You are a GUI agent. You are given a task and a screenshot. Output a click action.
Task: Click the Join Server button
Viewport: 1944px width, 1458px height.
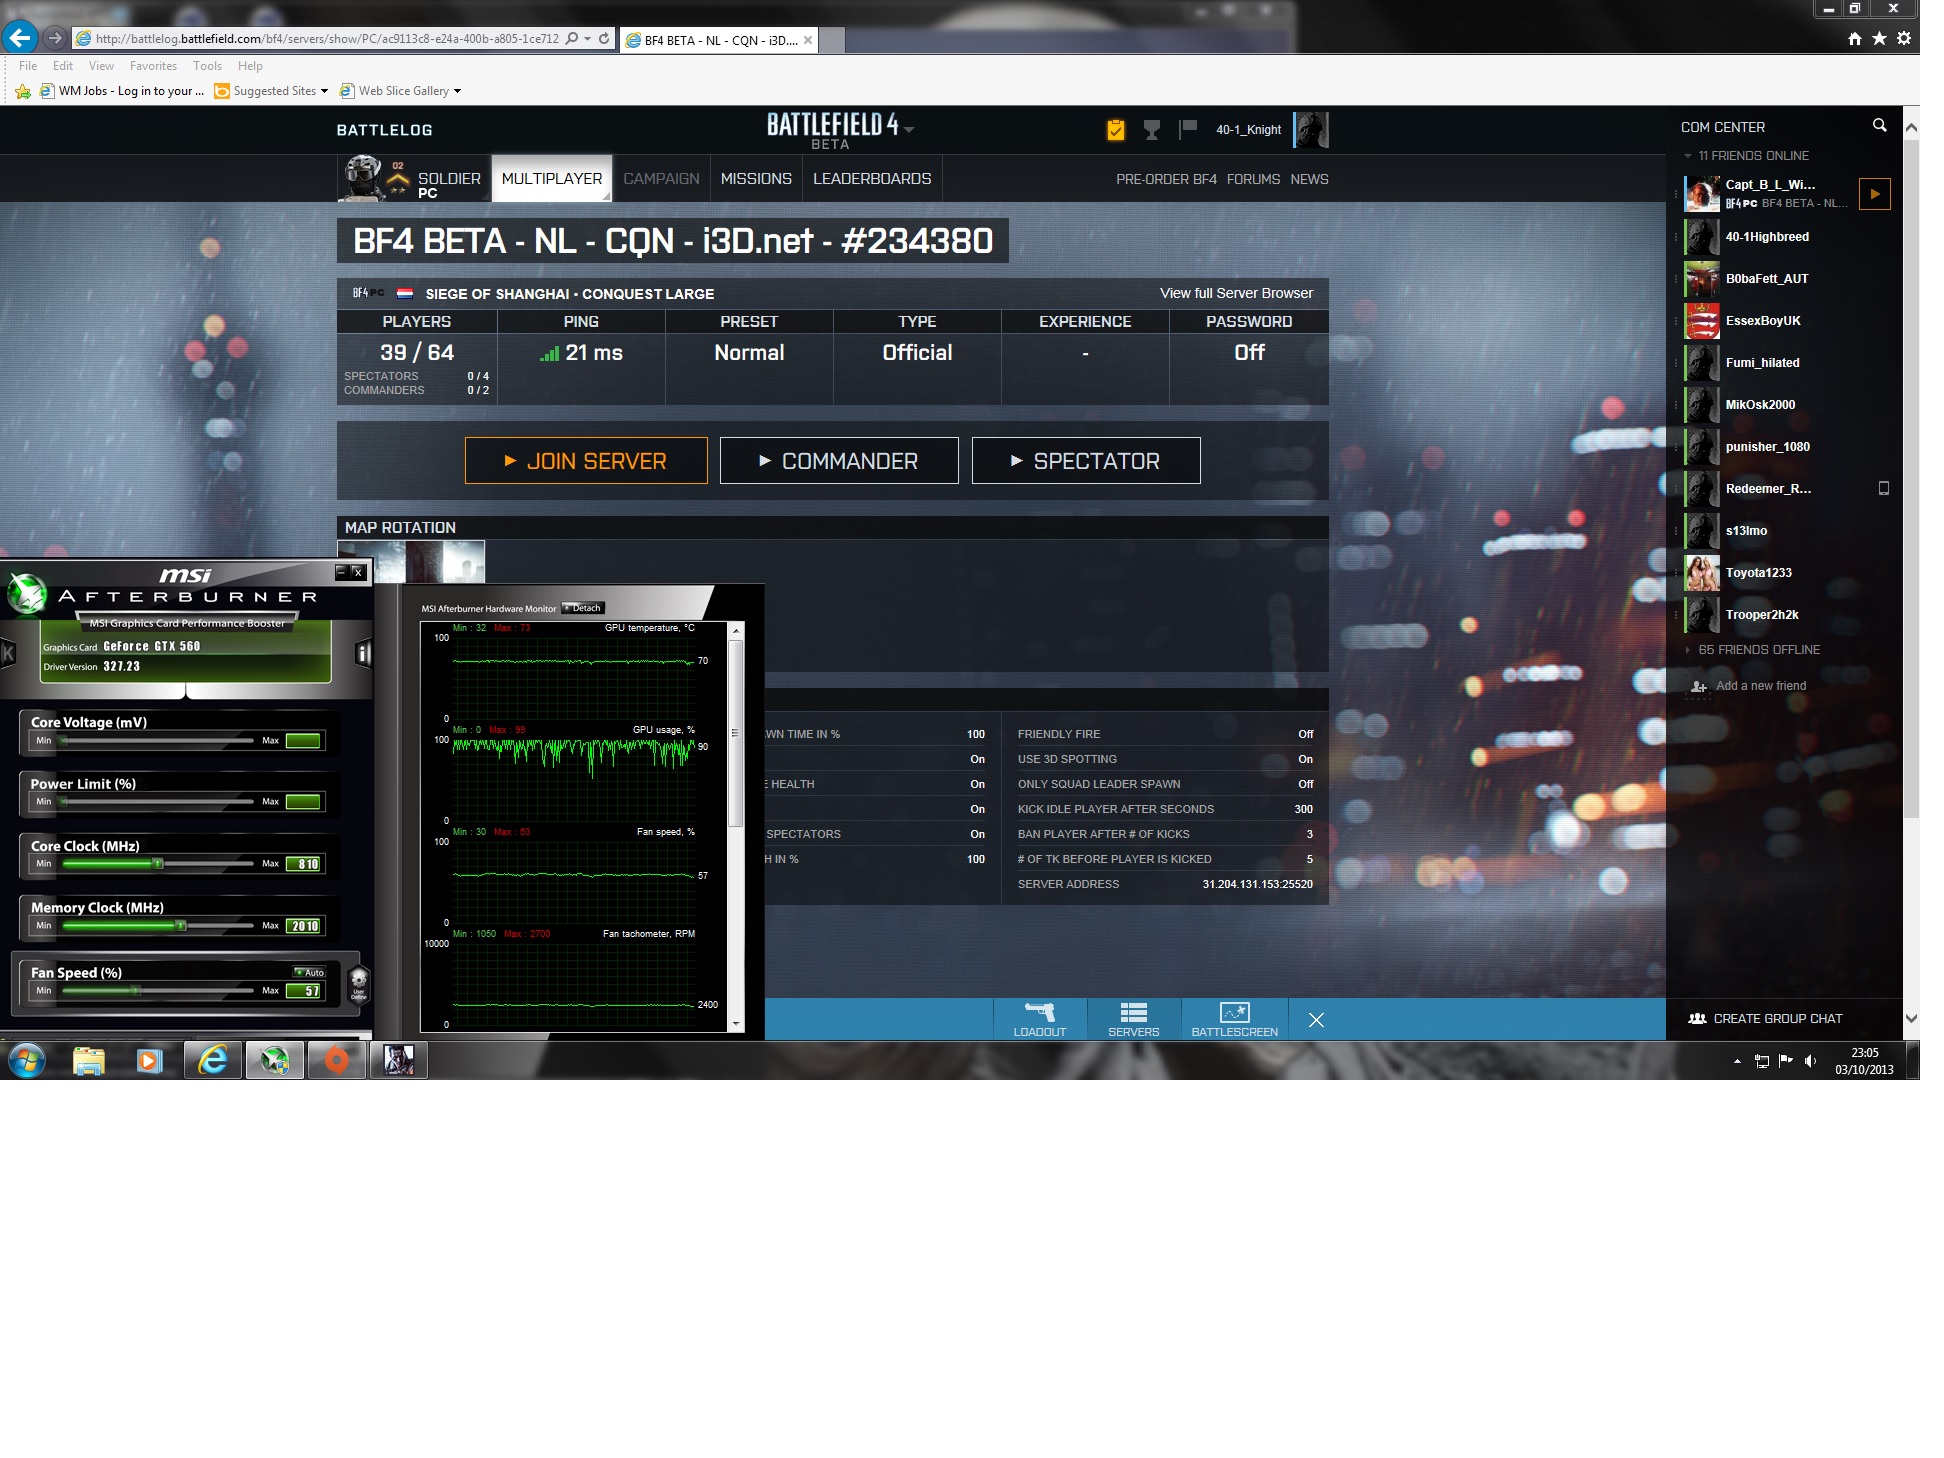tap(586, 461)
